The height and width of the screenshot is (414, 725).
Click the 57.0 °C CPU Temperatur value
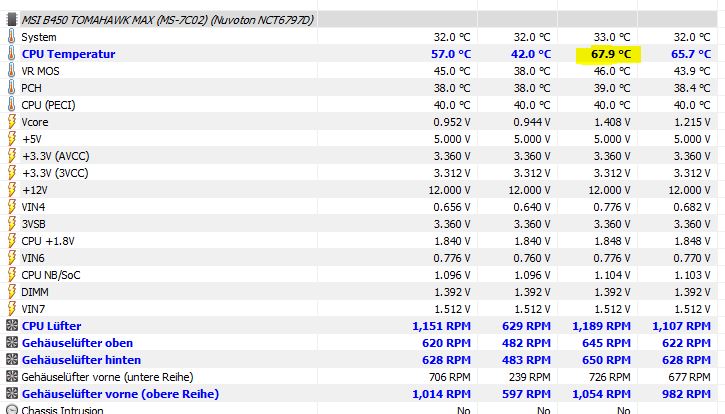coord(451,54)
